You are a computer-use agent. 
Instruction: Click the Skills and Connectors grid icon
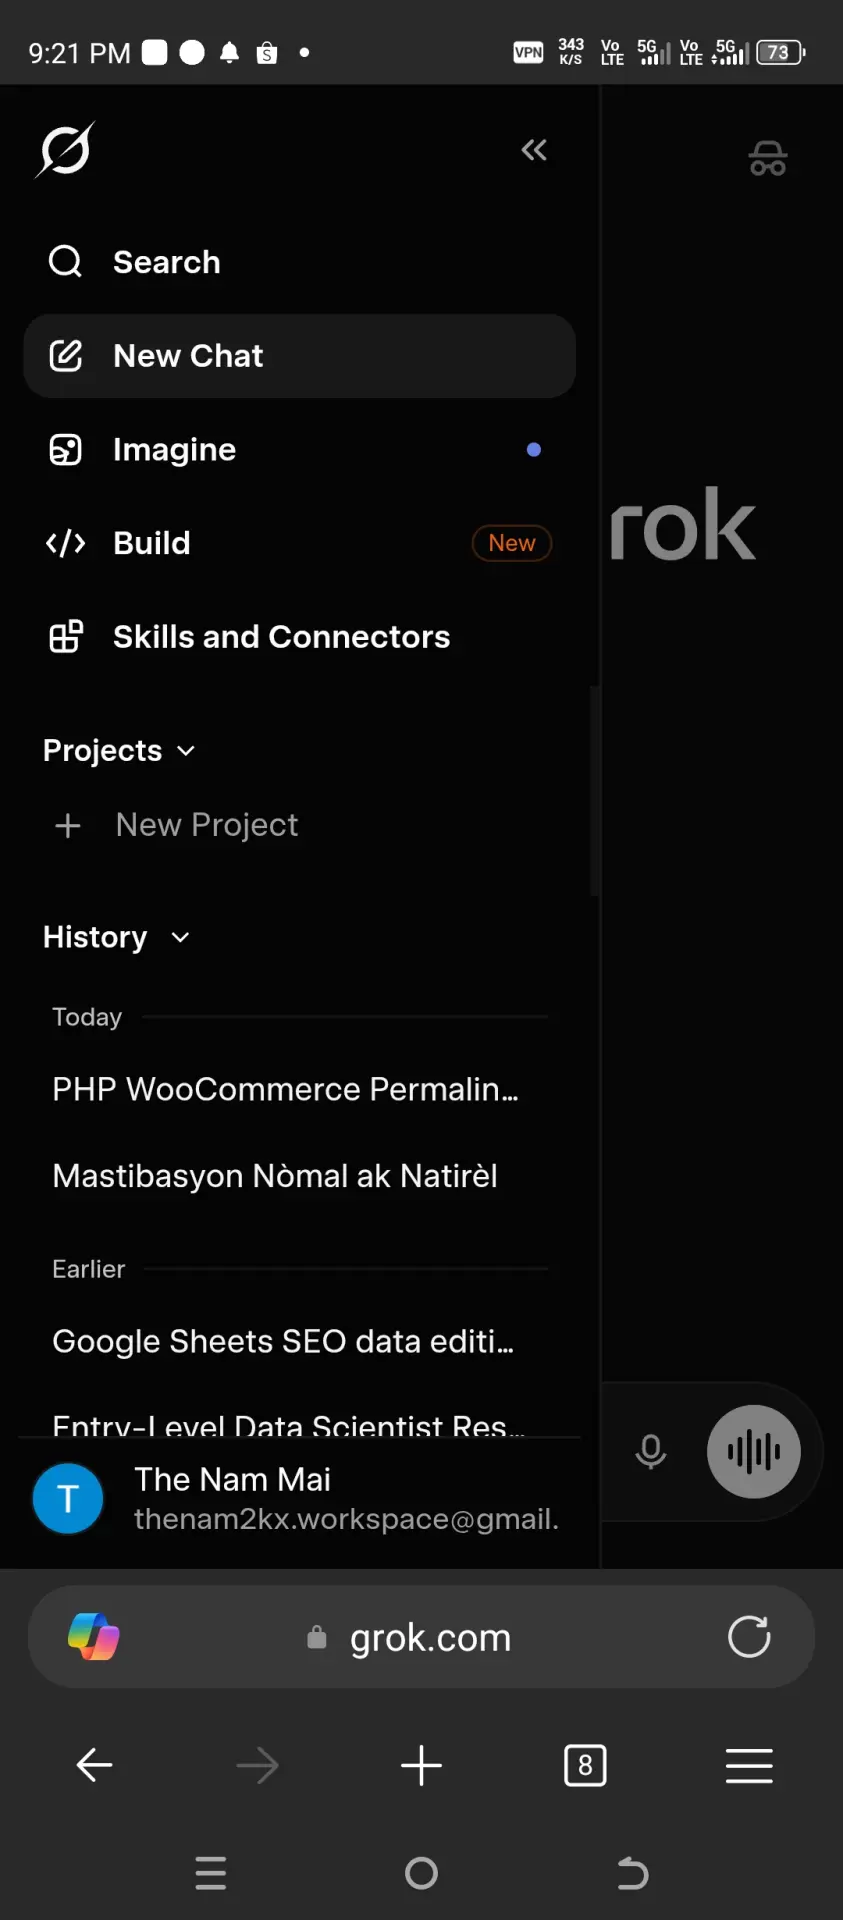[x=66, y=637]
